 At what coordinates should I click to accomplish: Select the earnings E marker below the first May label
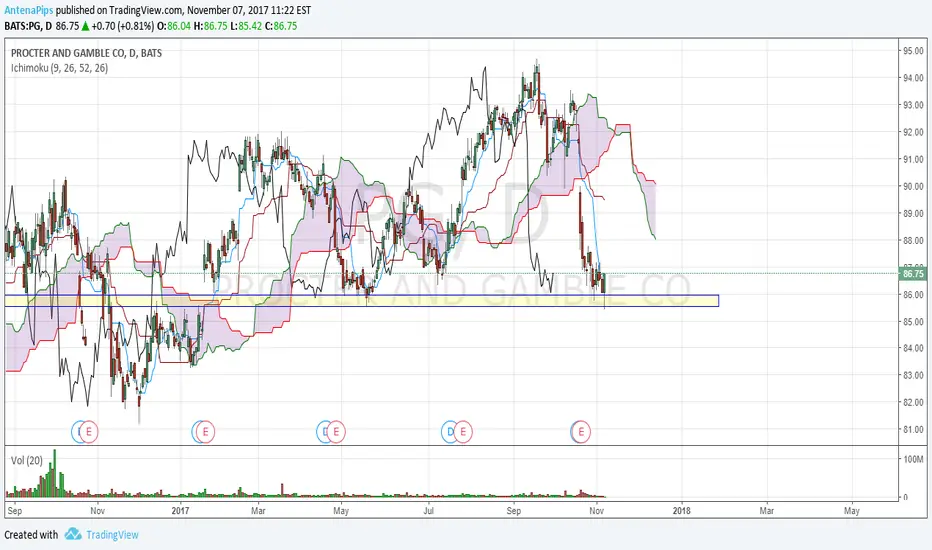(x=336, y=431)
